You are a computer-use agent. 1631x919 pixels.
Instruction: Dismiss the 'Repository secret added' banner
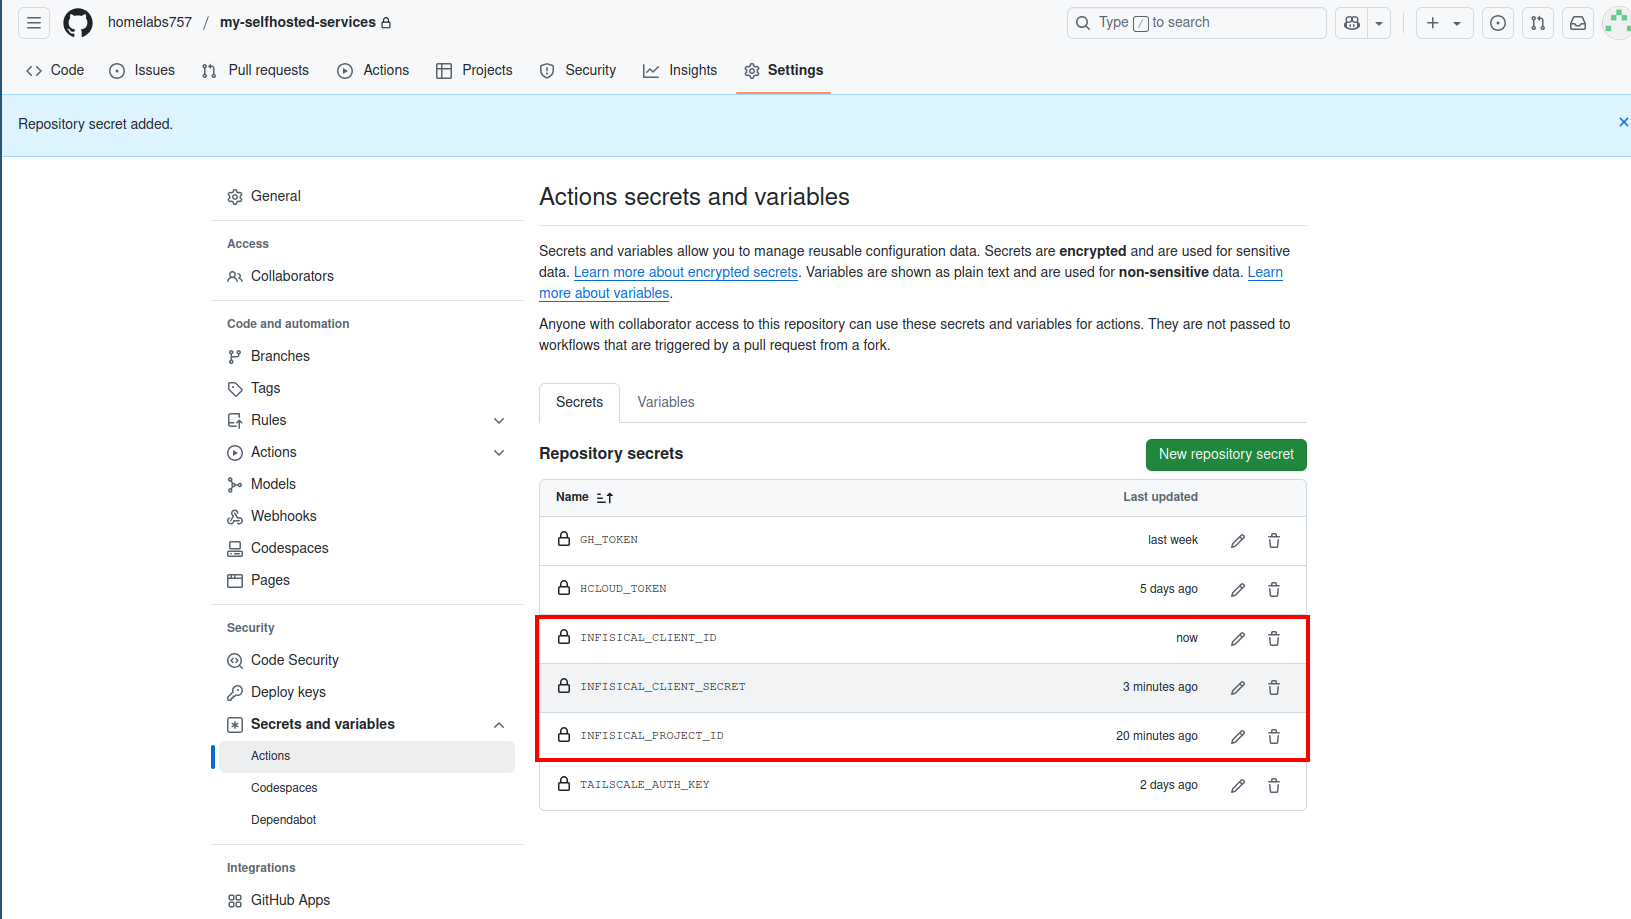(x=1623, y=122)
